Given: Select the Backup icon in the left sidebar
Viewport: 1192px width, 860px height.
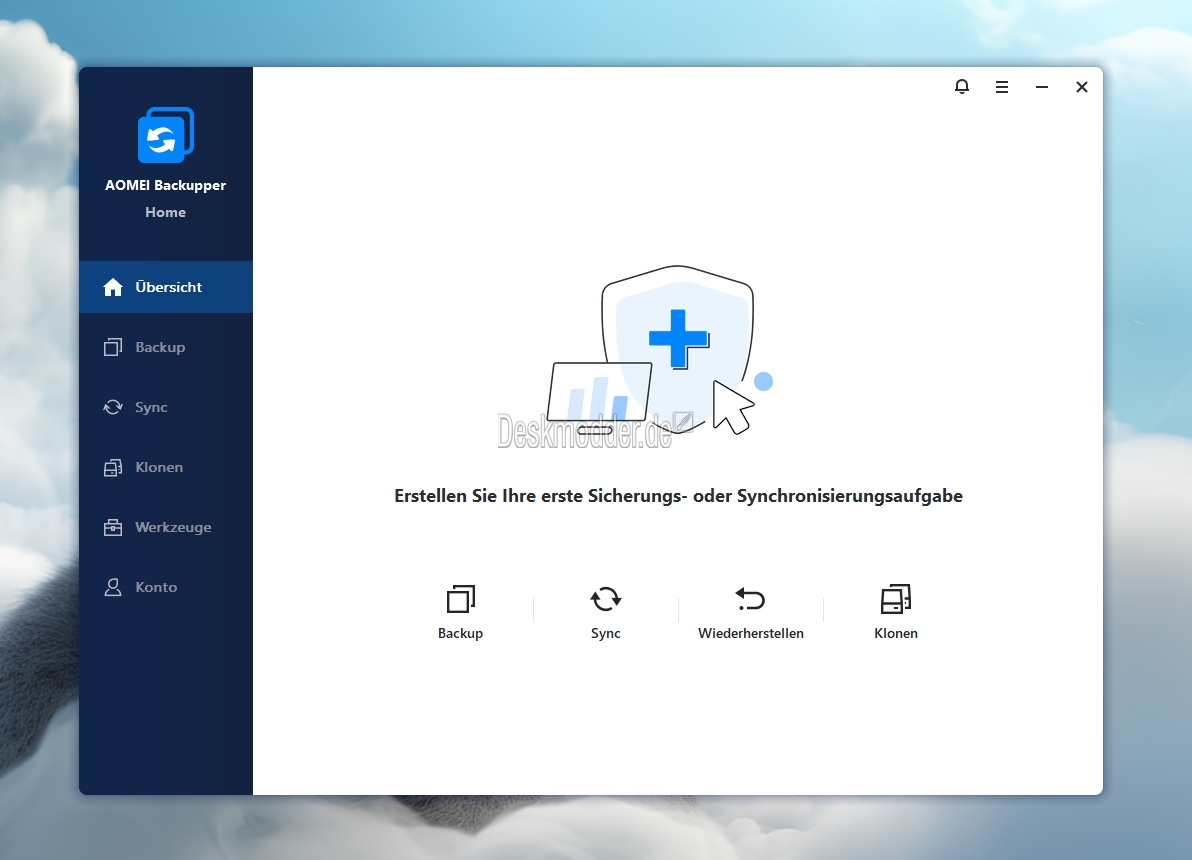Looking at the screenshot, I should [113, 348].
